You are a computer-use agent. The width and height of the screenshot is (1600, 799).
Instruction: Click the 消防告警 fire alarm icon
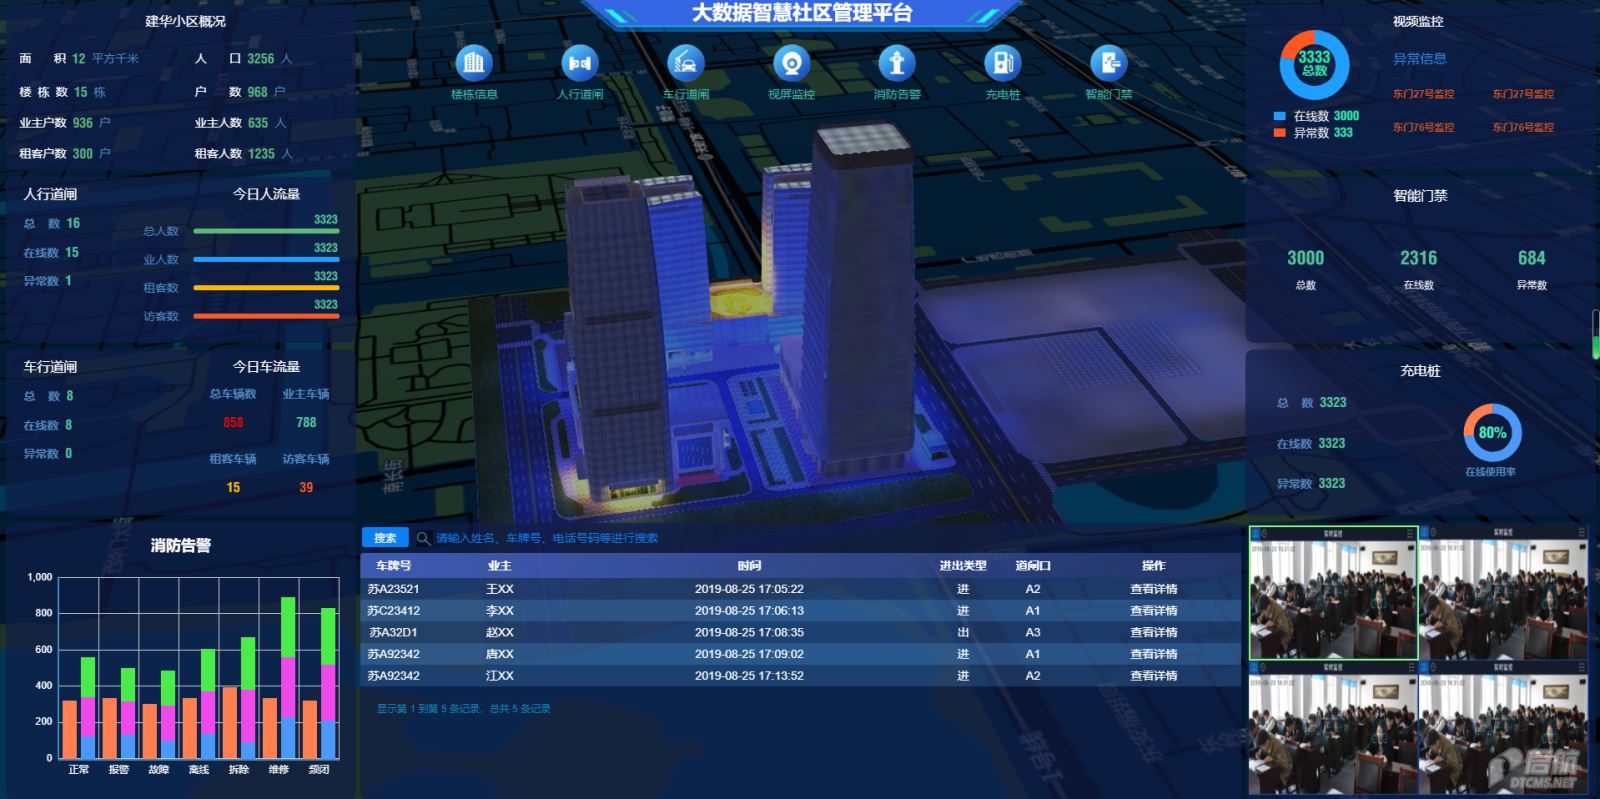(x=896, y=64)
